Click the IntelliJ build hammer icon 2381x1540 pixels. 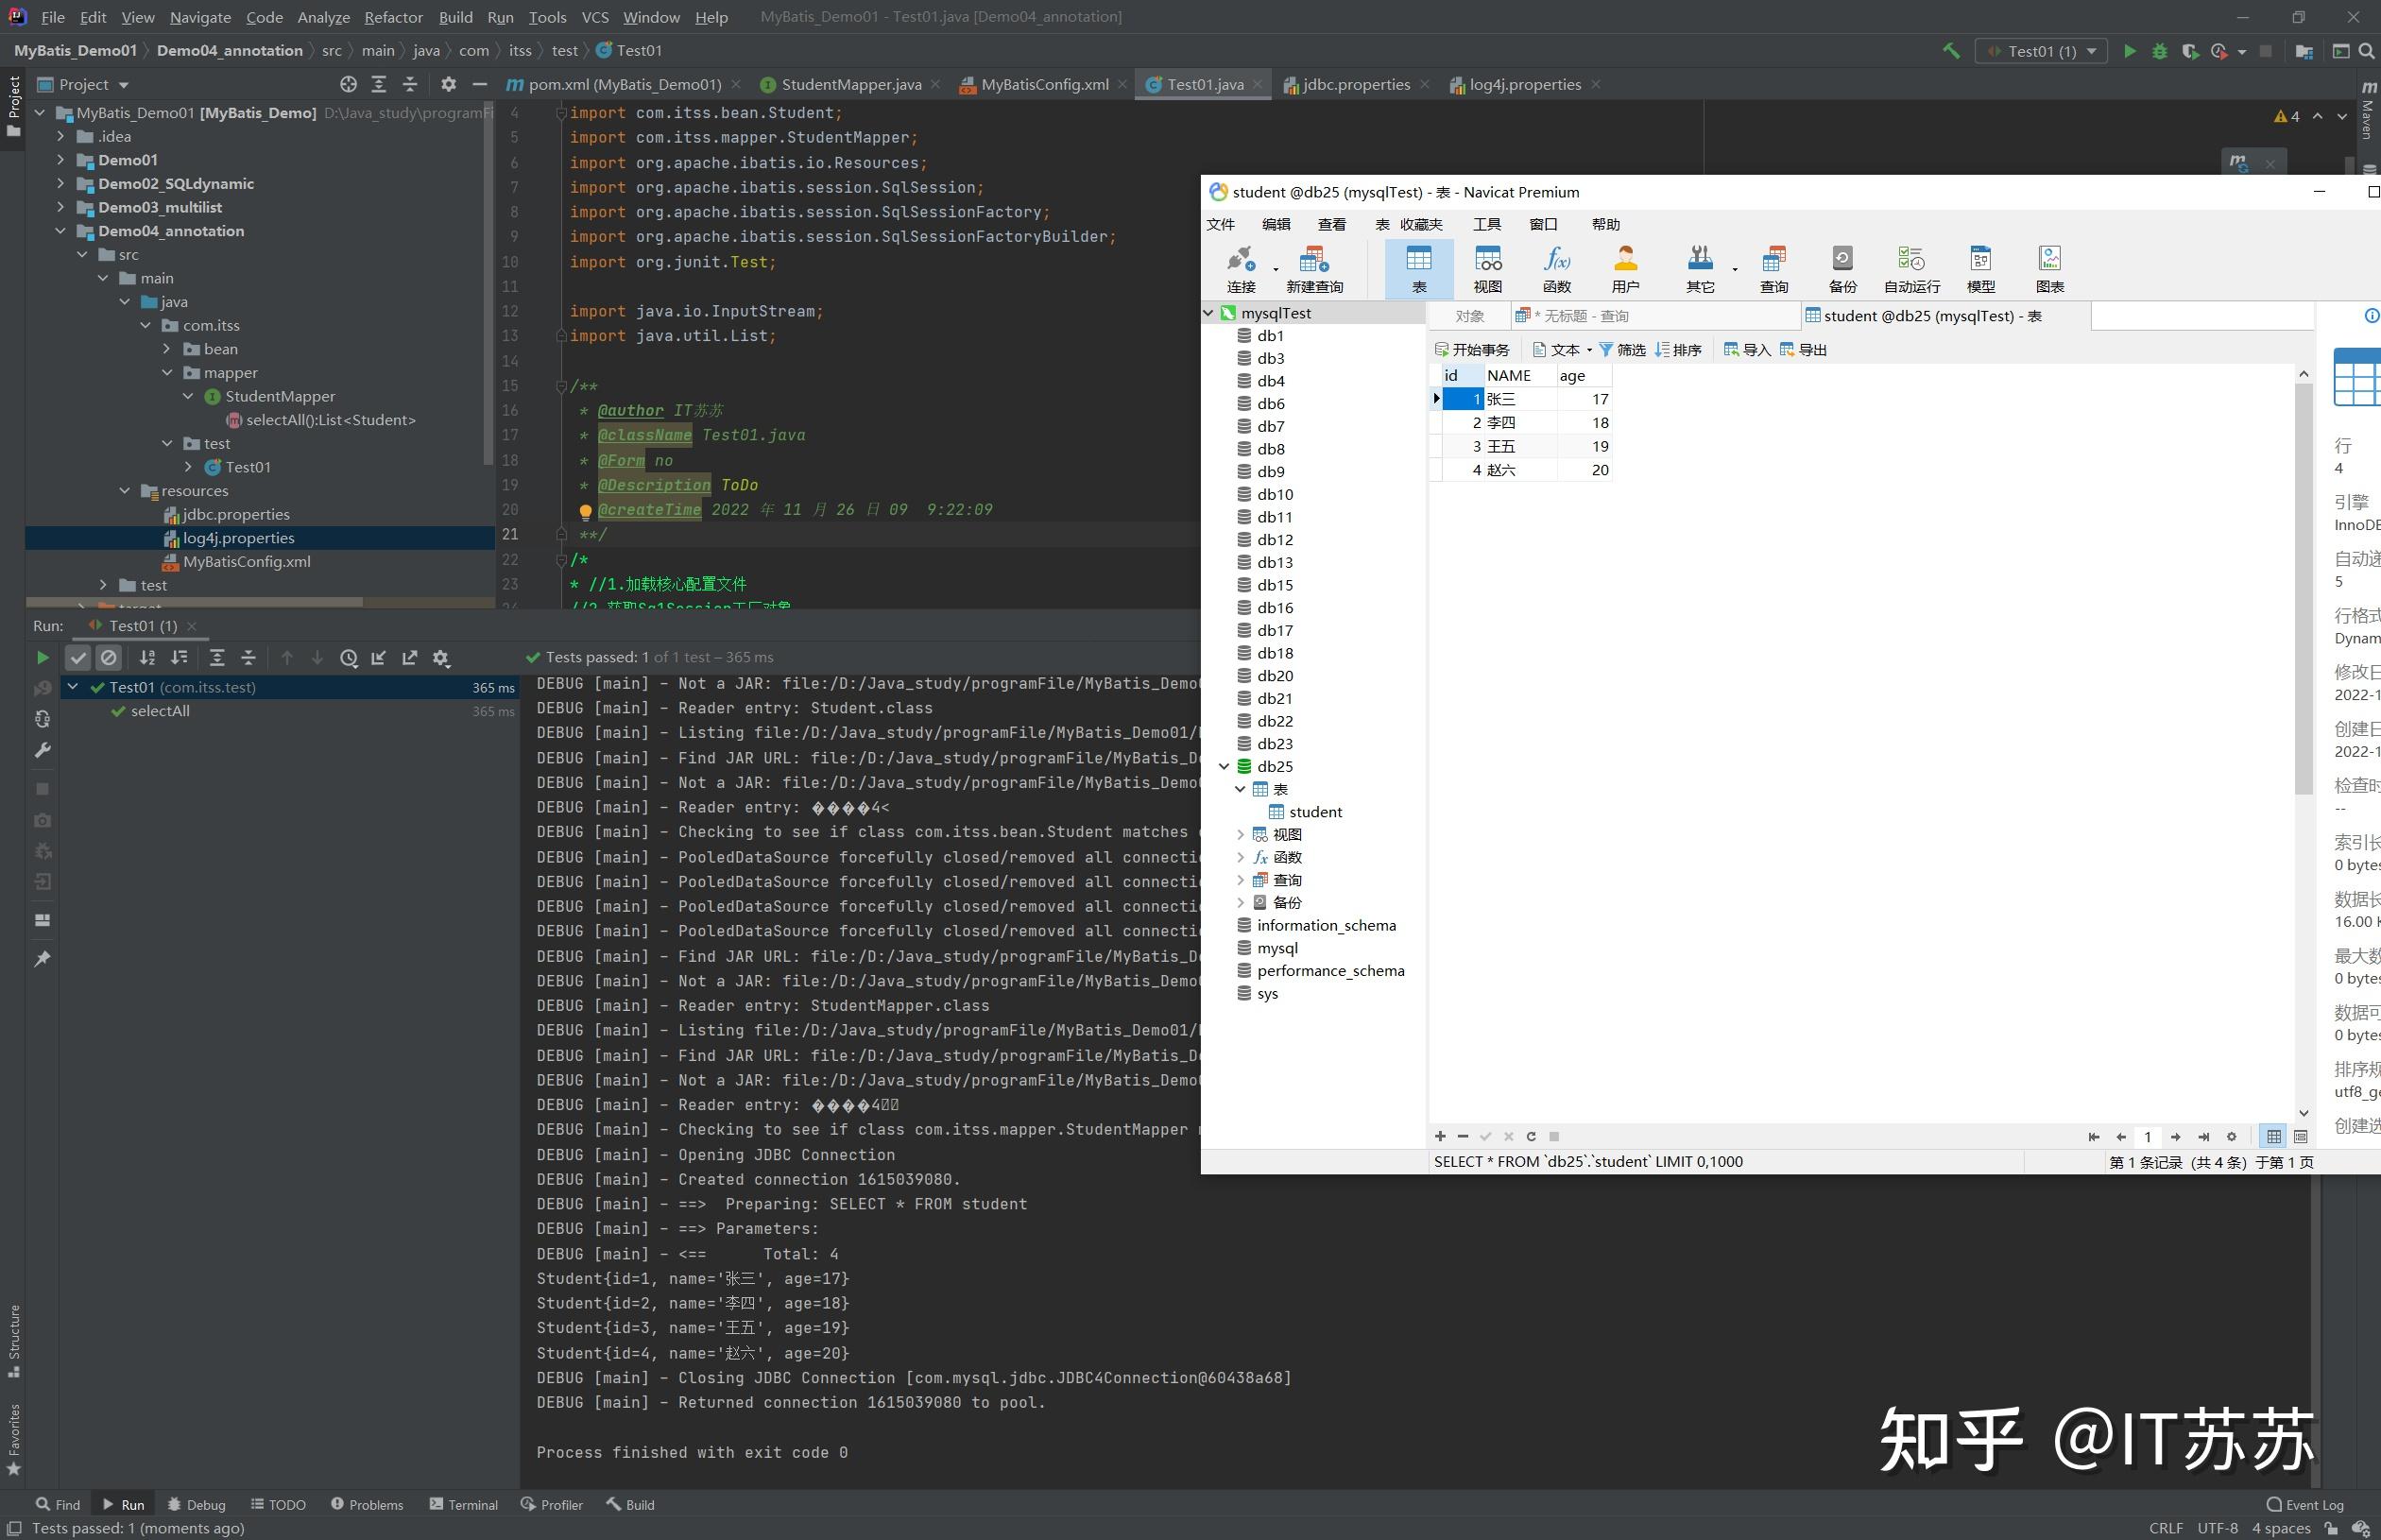1951,51
